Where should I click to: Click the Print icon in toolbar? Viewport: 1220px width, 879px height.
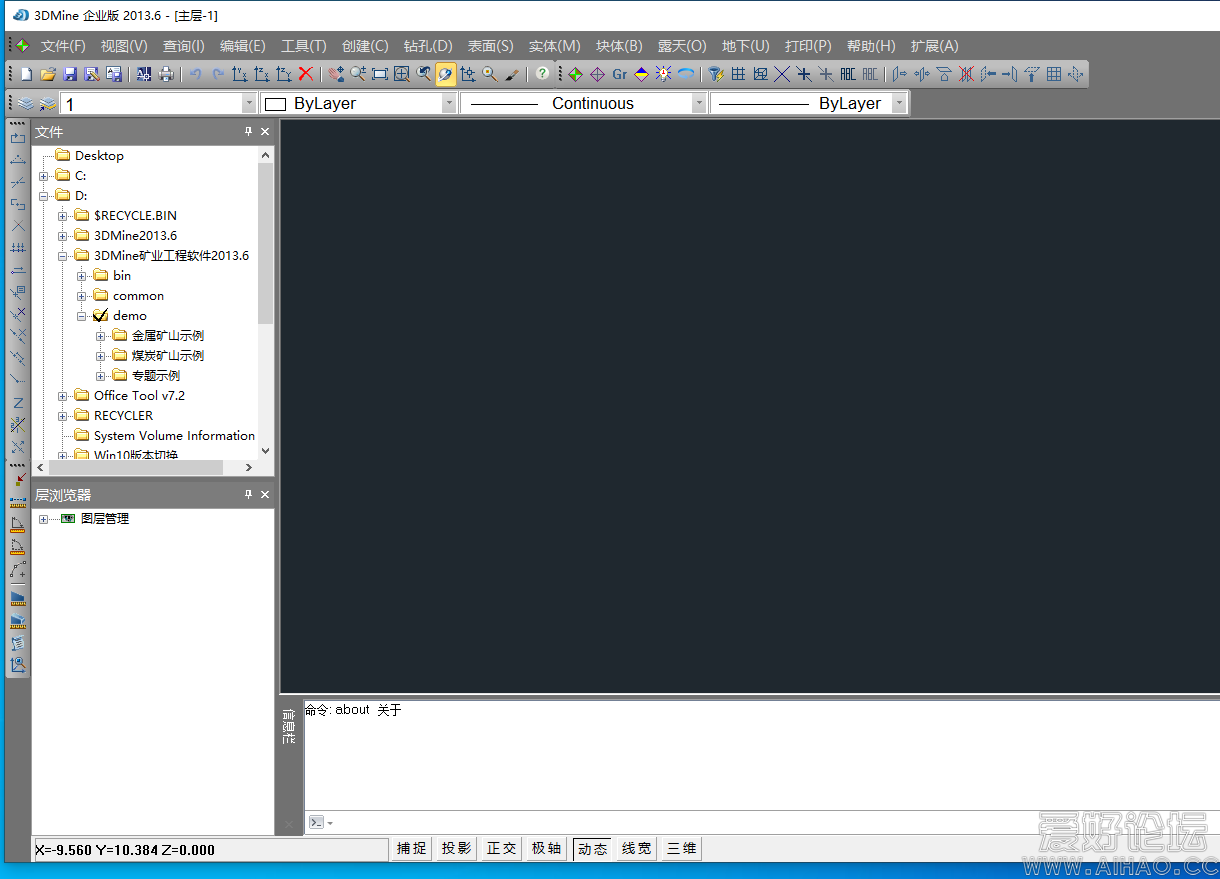point(166,74)
